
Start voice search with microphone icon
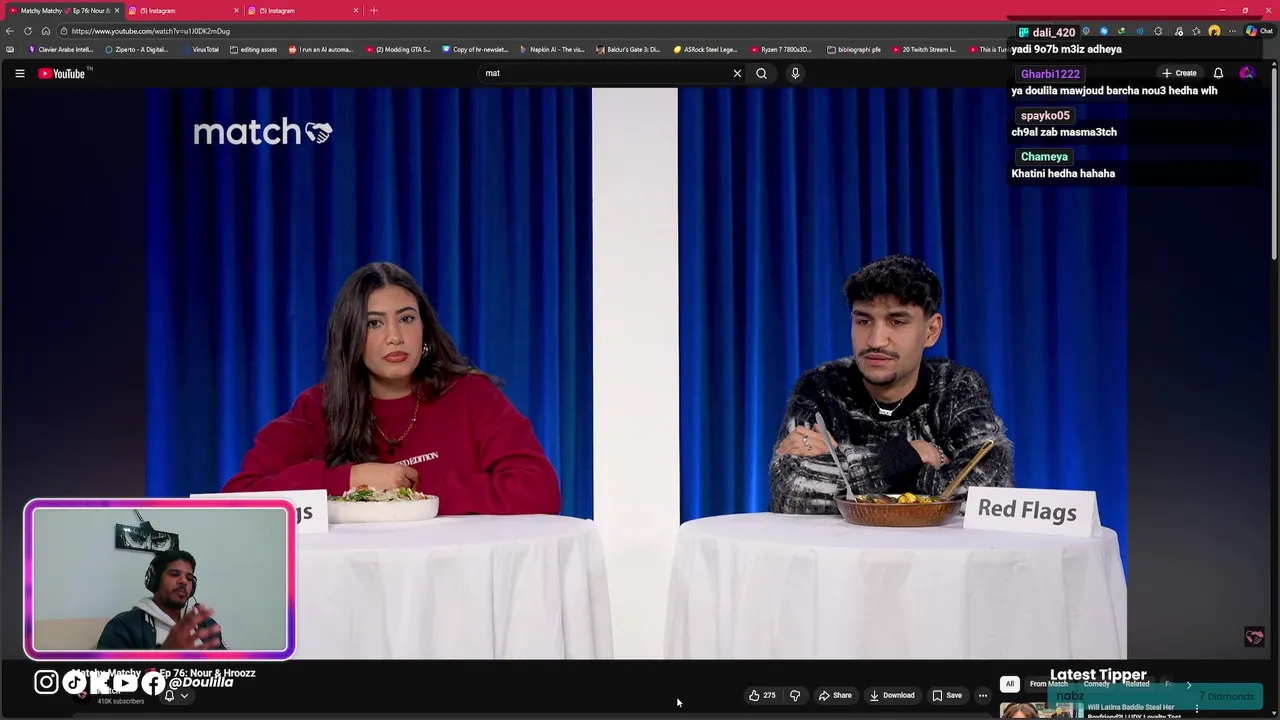click(x=795, y=73)
